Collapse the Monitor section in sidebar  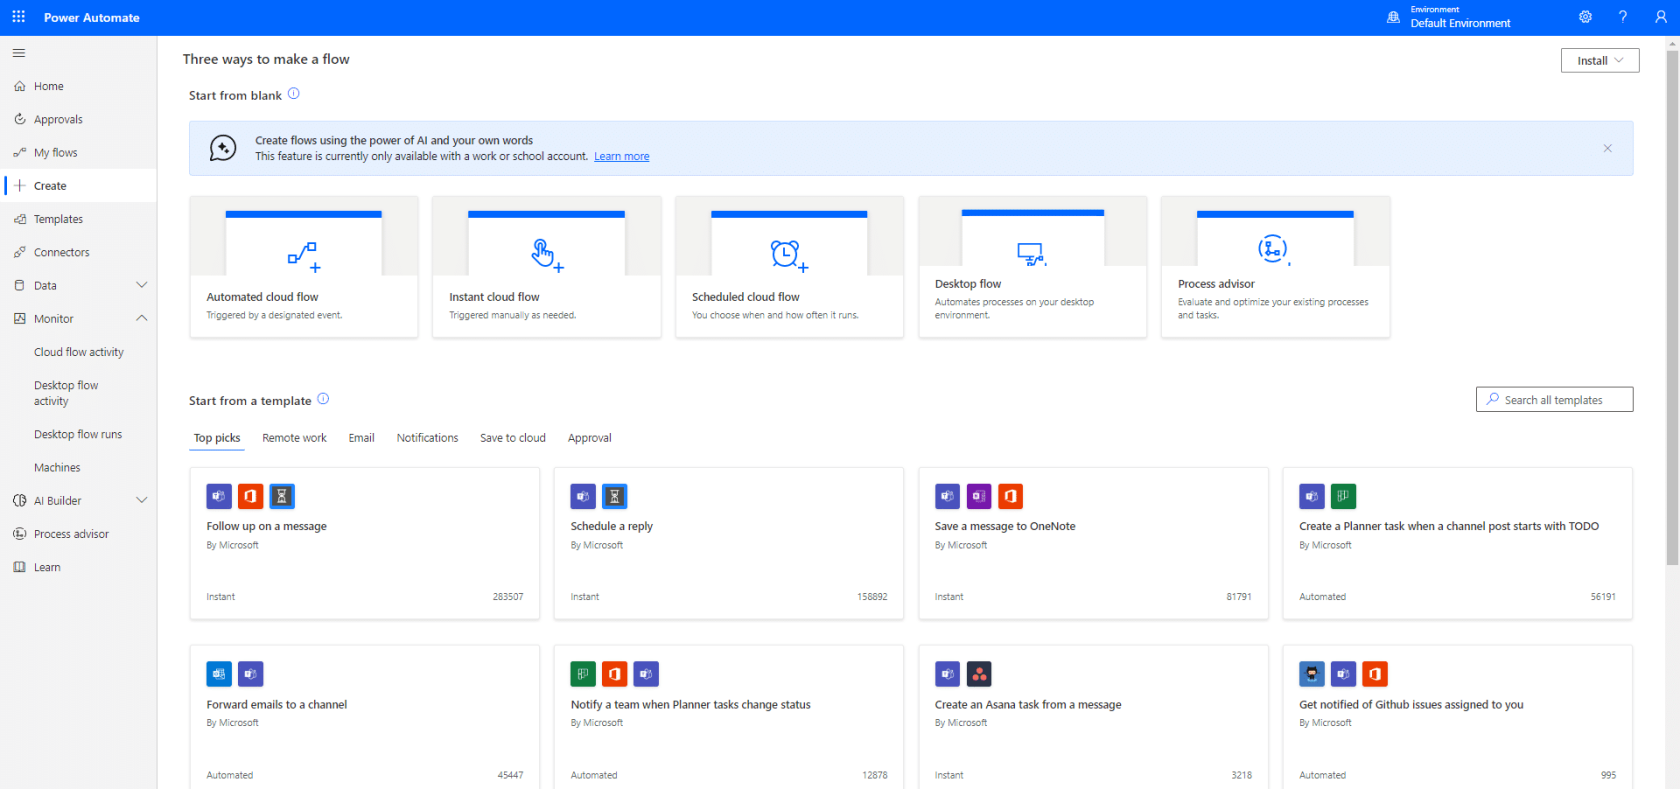point(141,318)
